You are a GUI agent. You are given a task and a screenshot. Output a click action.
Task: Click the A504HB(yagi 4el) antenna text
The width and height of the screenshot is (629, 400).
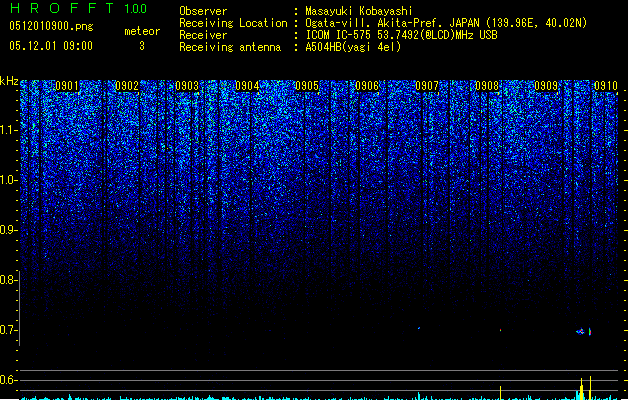point(353,47)
